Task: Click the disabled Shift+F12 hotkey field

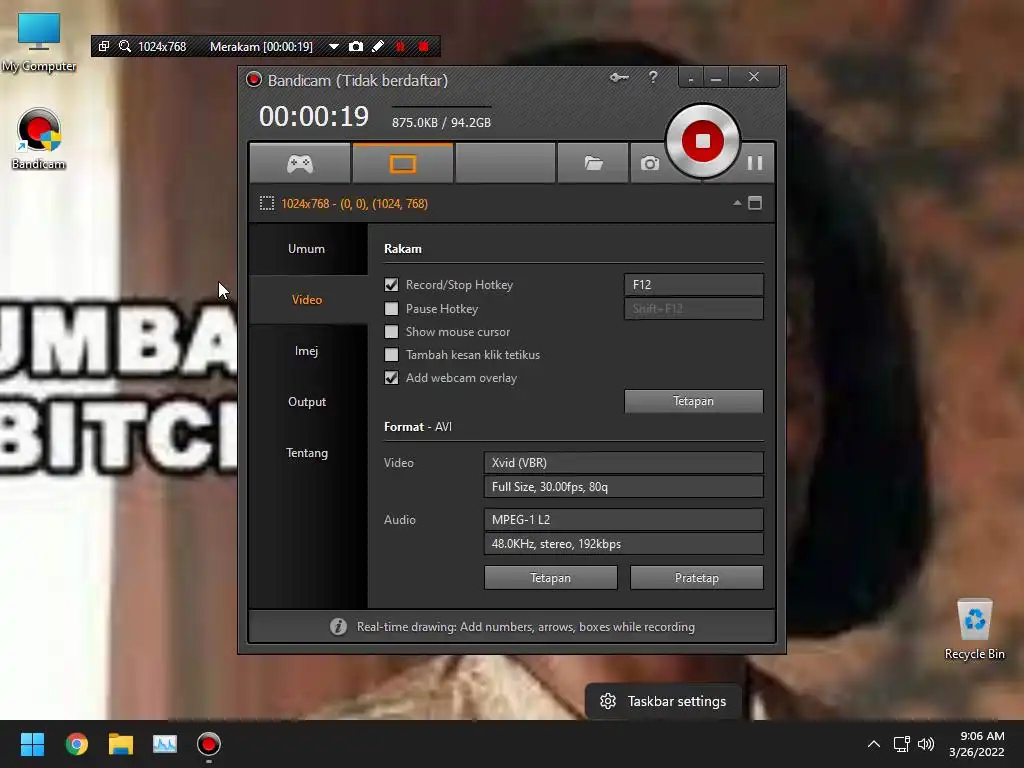Action: [694, 309]
